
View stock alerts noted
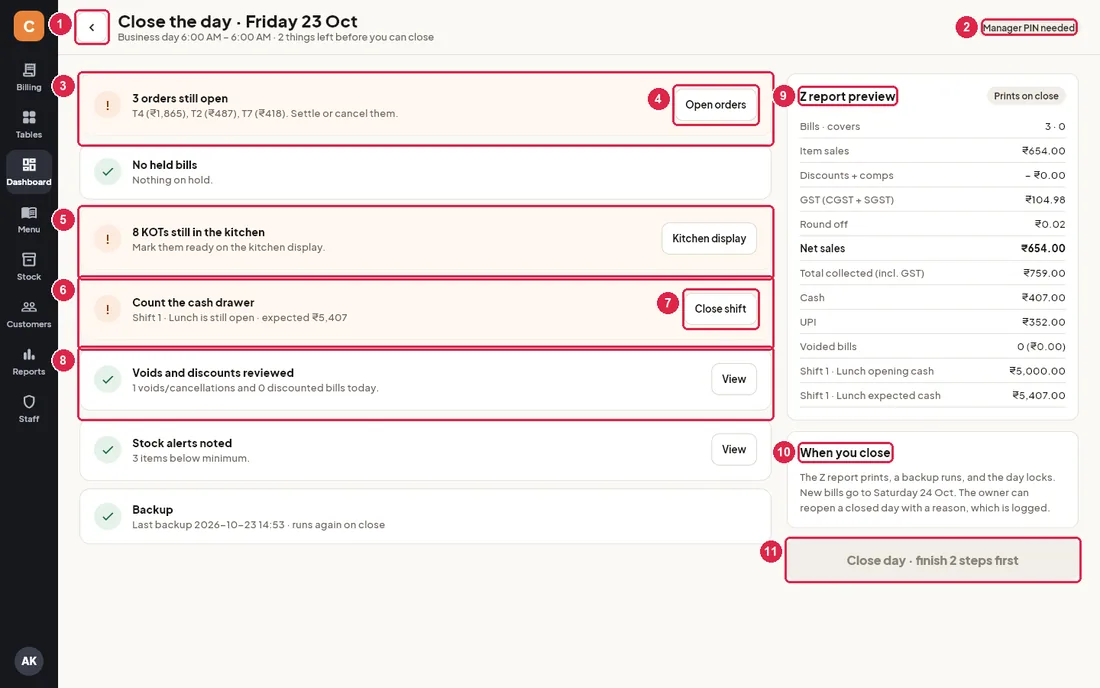(x=734, y=449)
